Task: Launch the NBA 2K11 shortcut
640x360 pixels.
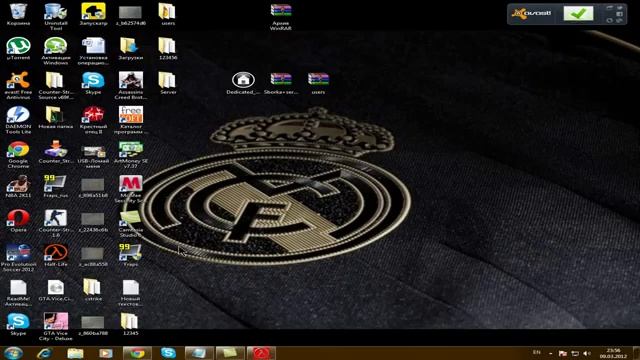Action: tap(18, 184)
